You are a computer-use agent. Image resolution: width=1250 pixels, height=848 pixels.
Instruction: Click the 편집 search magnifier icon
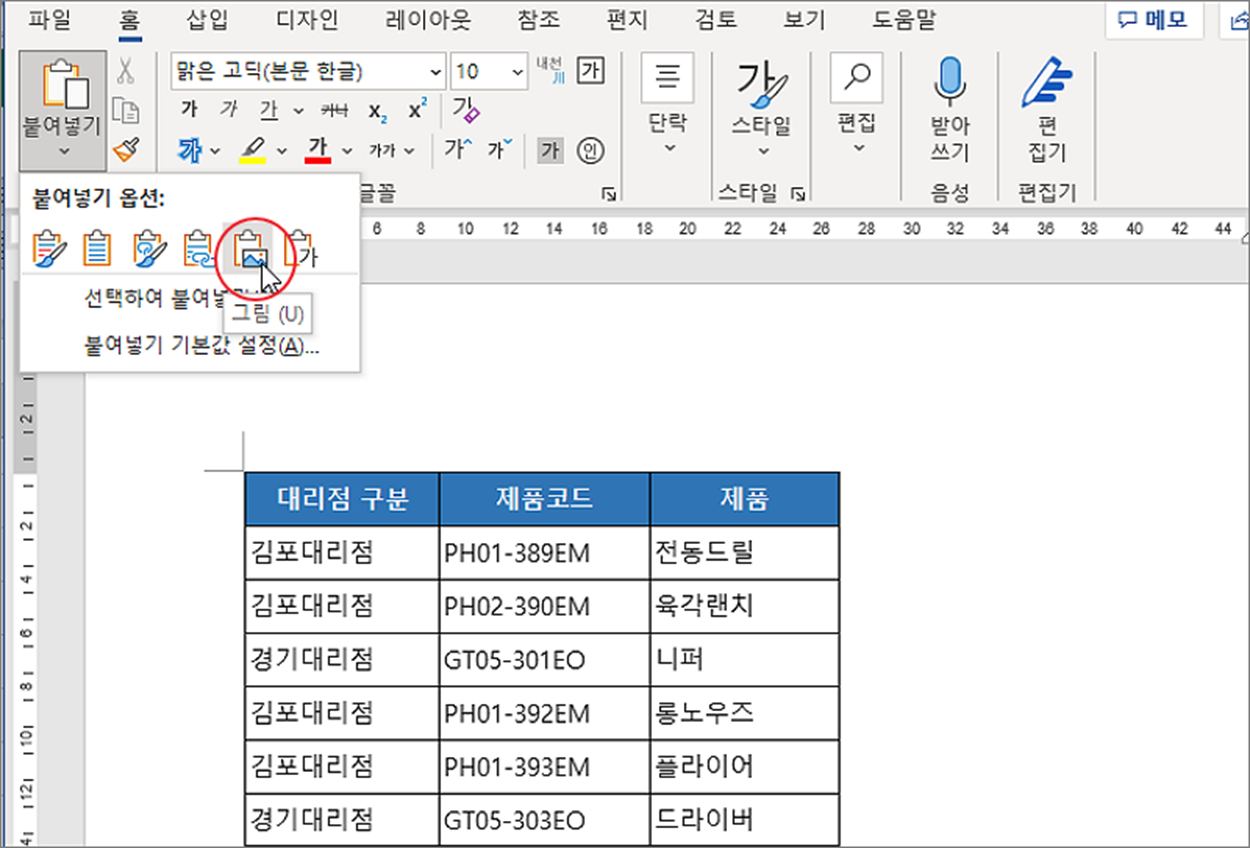coord(857,78)
